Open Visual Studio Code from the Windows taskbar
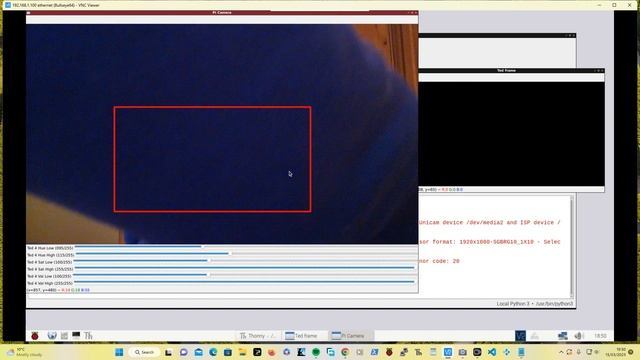 tap(492, 352)
